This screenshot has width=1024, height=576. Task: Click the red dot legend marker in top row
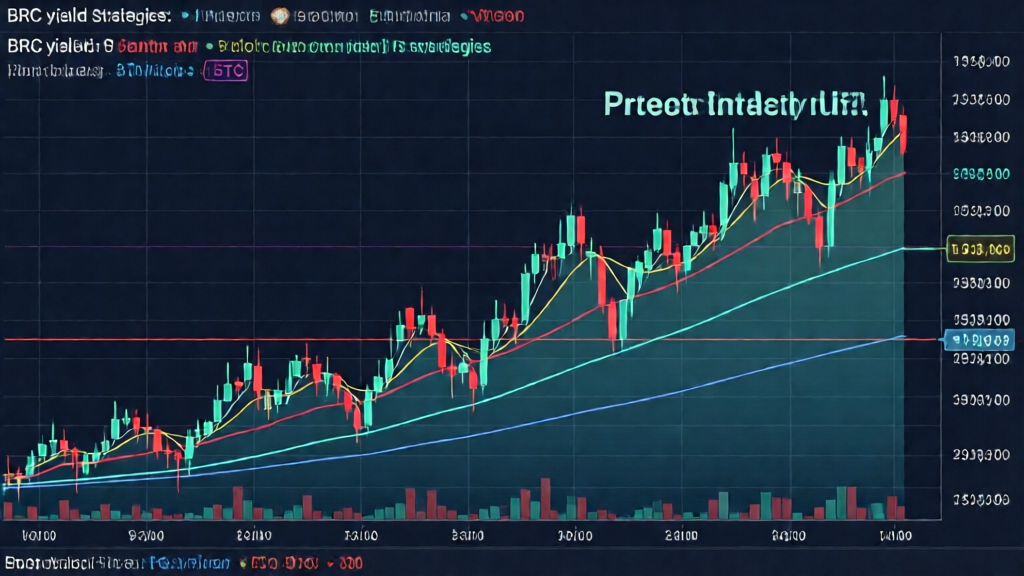pyautogui.click(x=466, y=17)
